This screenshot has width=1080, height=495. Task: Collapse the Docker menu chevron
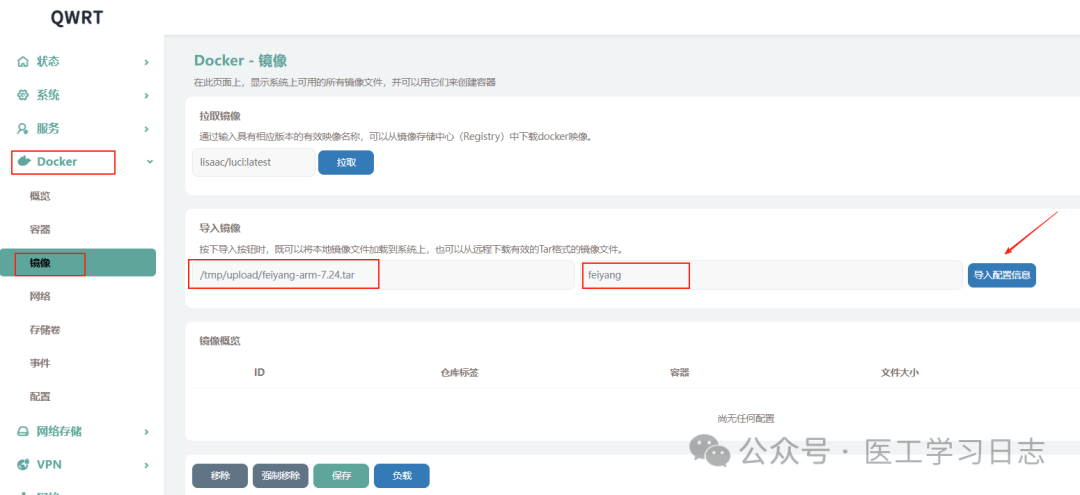[x=149, y=162]
